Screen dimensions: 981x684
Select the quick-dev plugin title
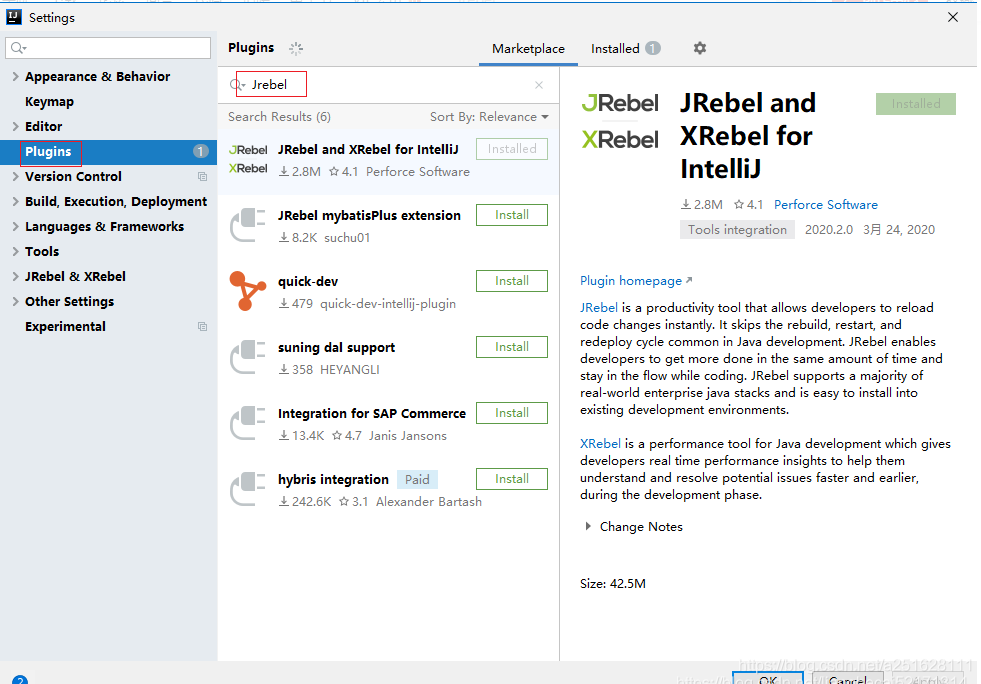(x=308, y=282)
